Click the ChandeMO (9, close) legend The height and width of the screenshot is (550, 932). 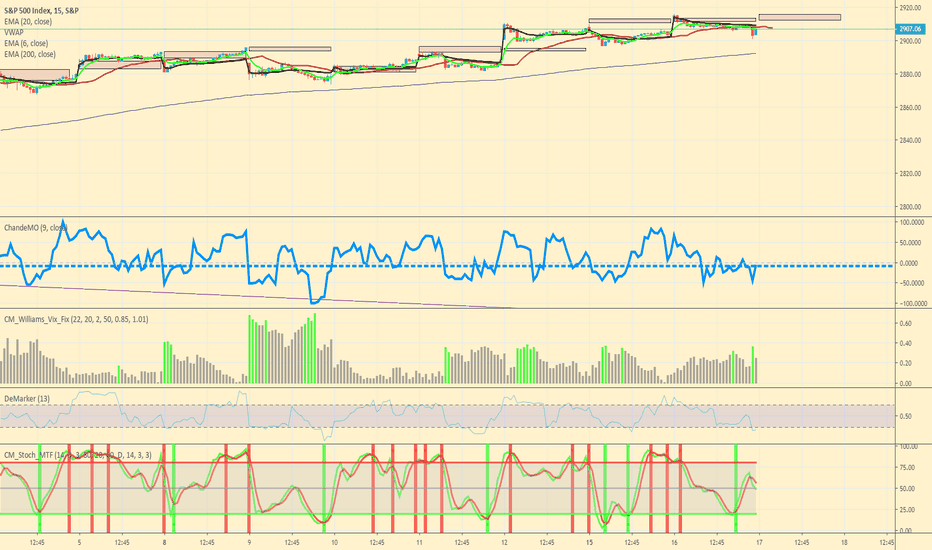36,228
